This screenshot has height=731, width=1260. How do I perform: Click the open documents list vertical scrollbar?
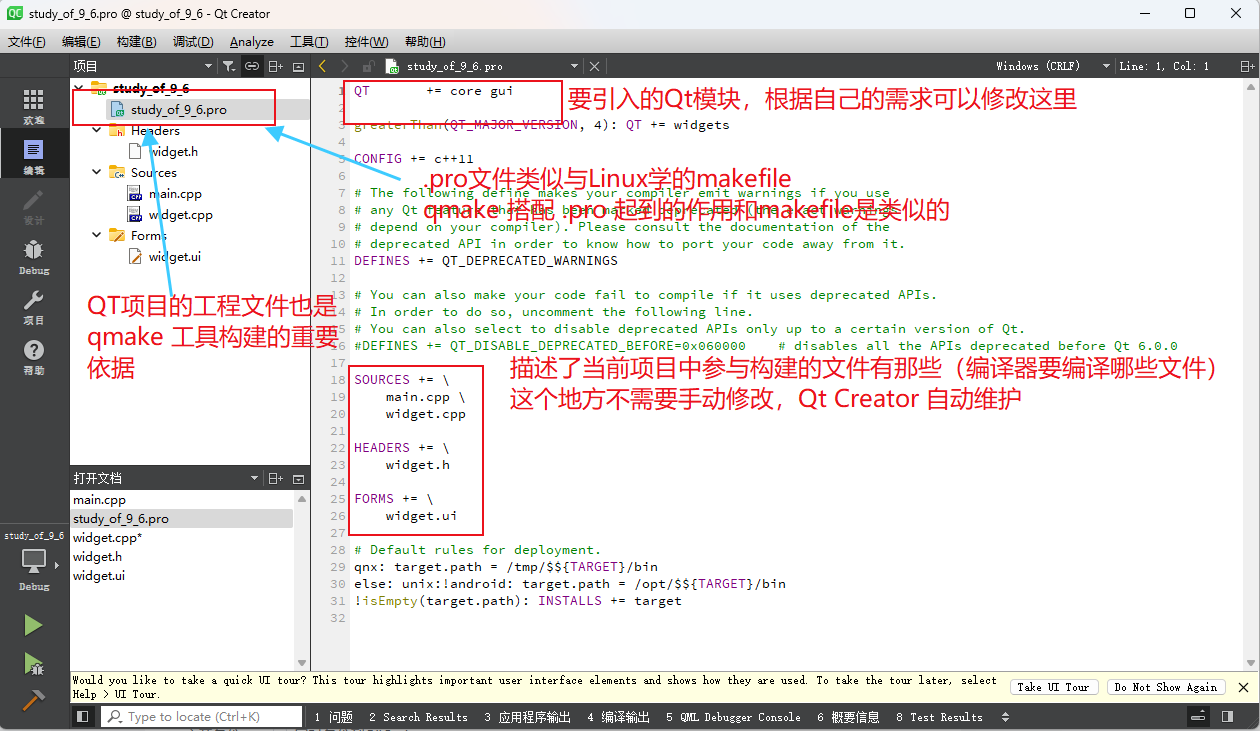pyautogui.click(x=302, y=580)
